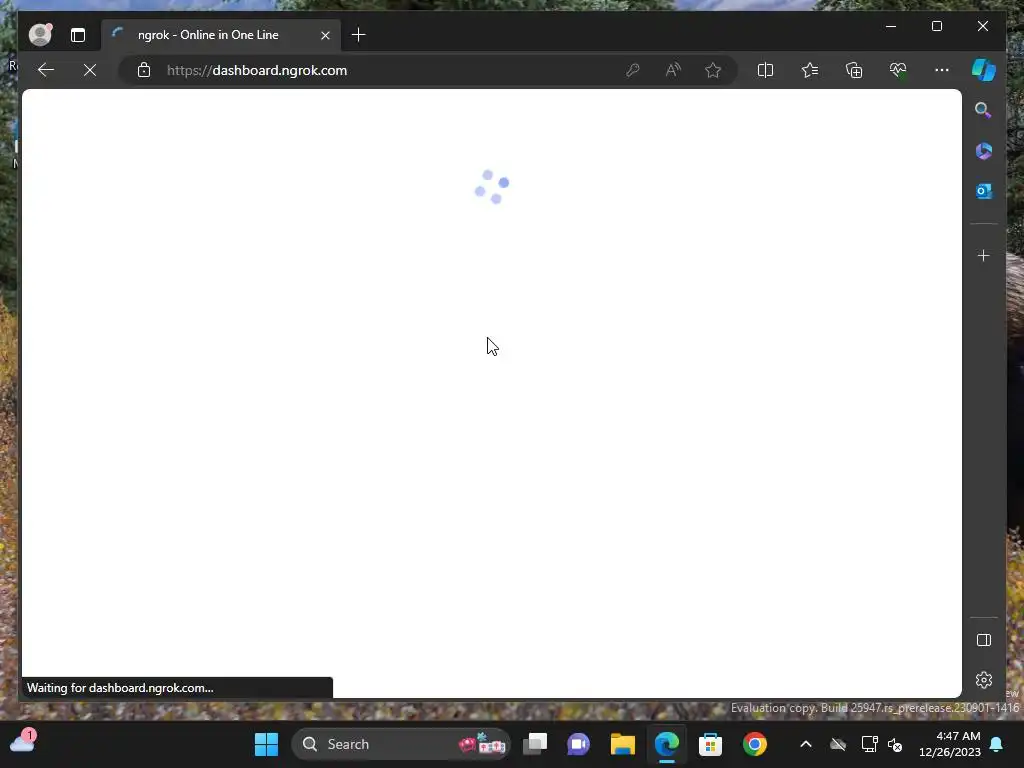Launch the Teams chat taskbar icon
Image resolution: width=1024 pixels, height=768 pixels.
click(579, 744)
